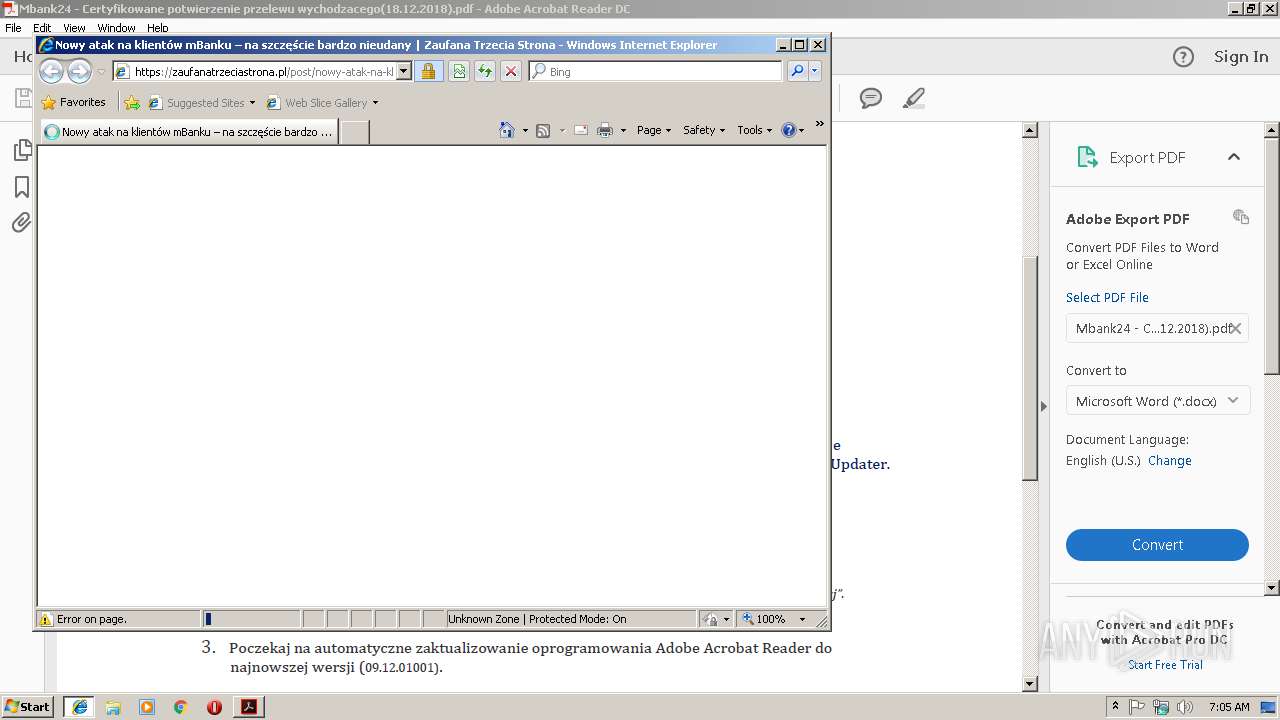This screenshot has height=720, width=1280.
Task: Open Windows Media Player from the taskbar
Action: click(147, 707)
